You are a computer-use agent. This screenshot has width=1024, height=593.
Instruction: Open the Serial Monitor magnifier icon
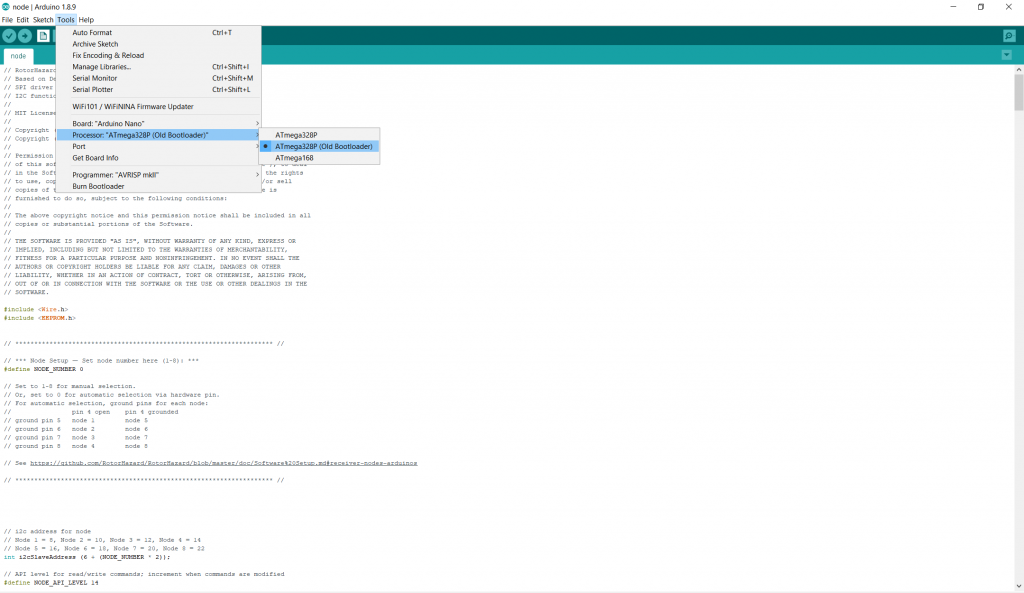(x=1009, y=36)
